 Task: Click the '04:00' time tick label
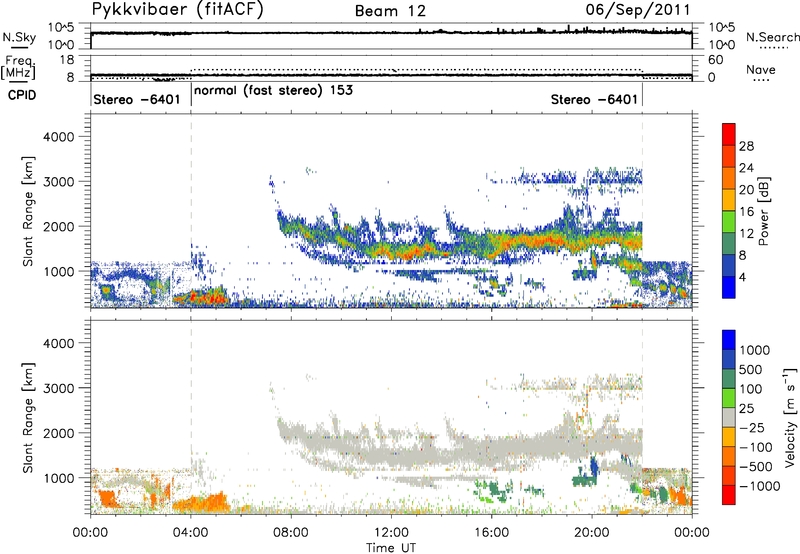click(191, 533)
